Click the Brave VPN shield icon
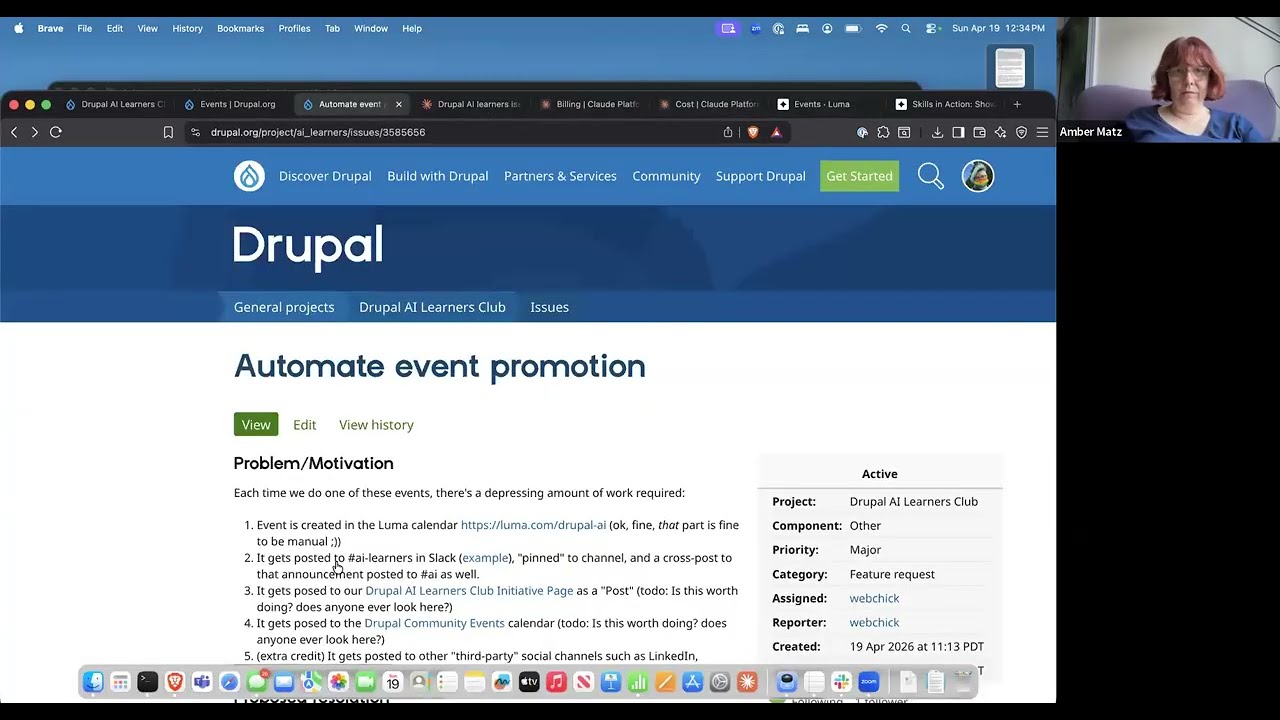This screenshot has height=720, width=1280. coord(1021,132)
